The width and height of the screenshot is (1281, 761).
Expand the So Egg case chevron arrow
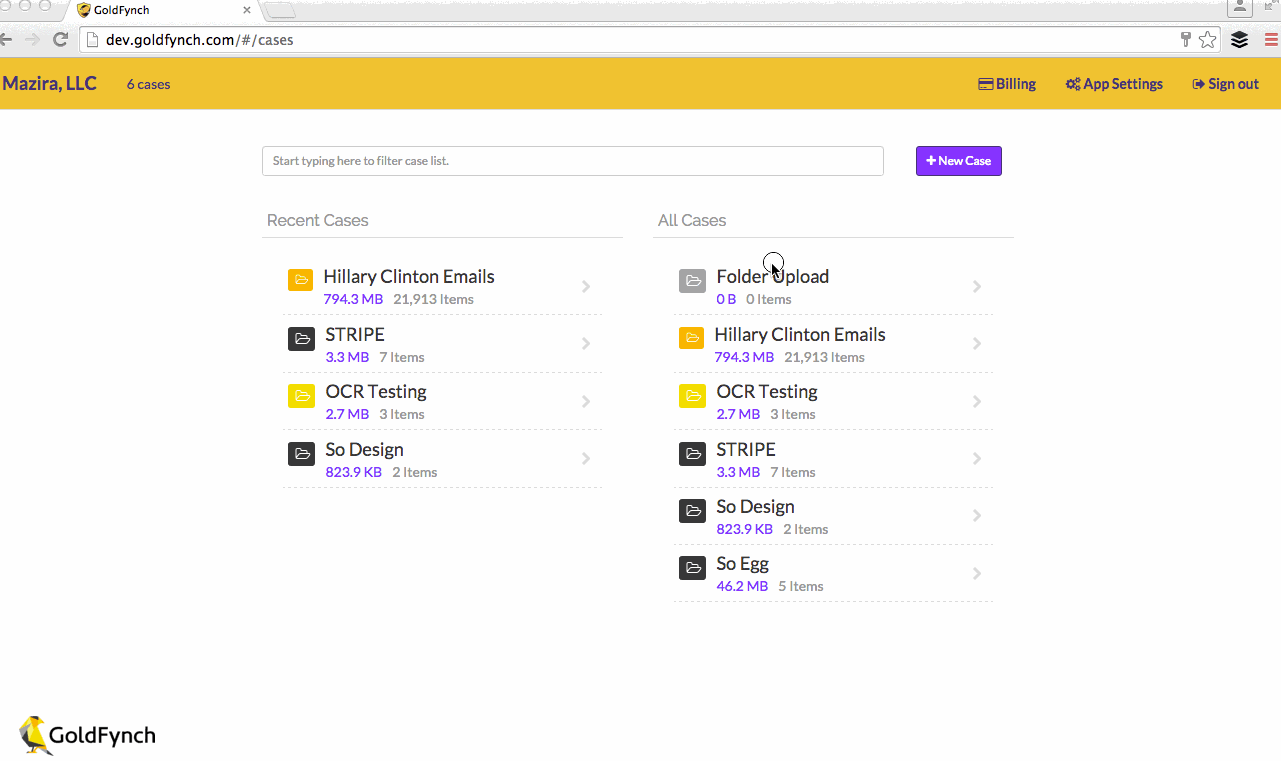[x=977, y=574]
